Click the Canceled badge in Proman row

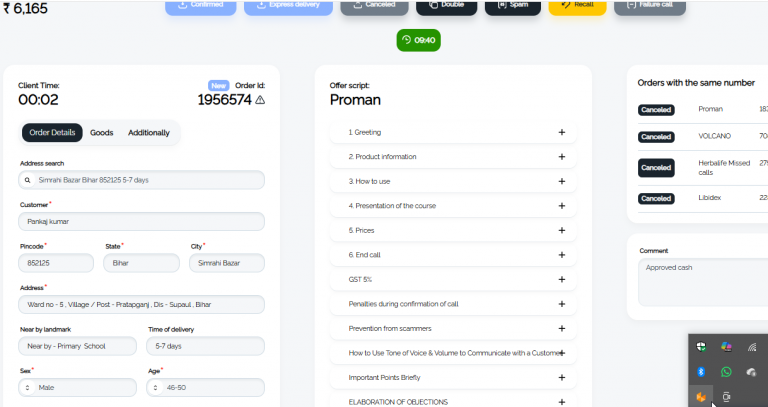[x=656, y=110]
